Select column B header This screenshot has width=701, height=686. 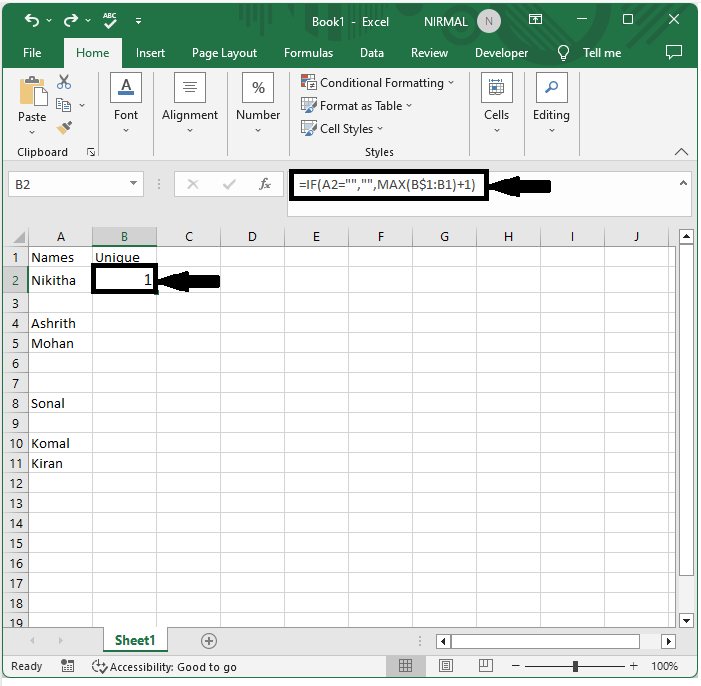(124, 237)
